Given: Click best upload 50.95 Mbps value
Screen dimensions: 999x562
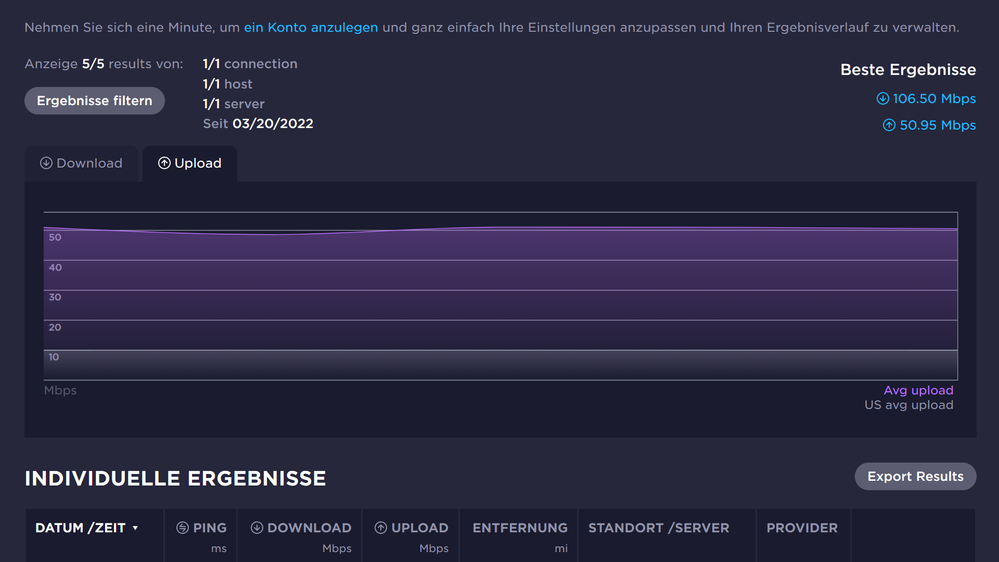Looking at the screenshot, I should [x=937, y=126].
